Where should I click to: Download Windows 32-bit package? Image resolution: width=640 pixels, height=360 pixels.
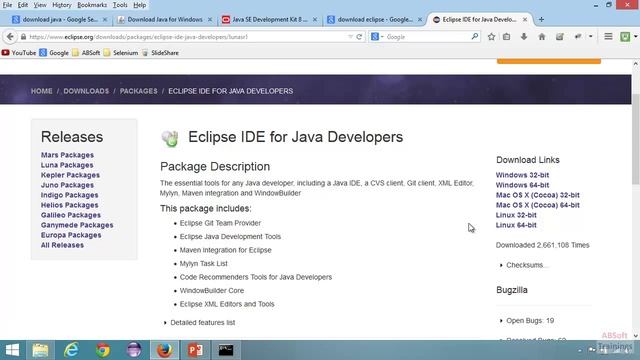point(522,175)
